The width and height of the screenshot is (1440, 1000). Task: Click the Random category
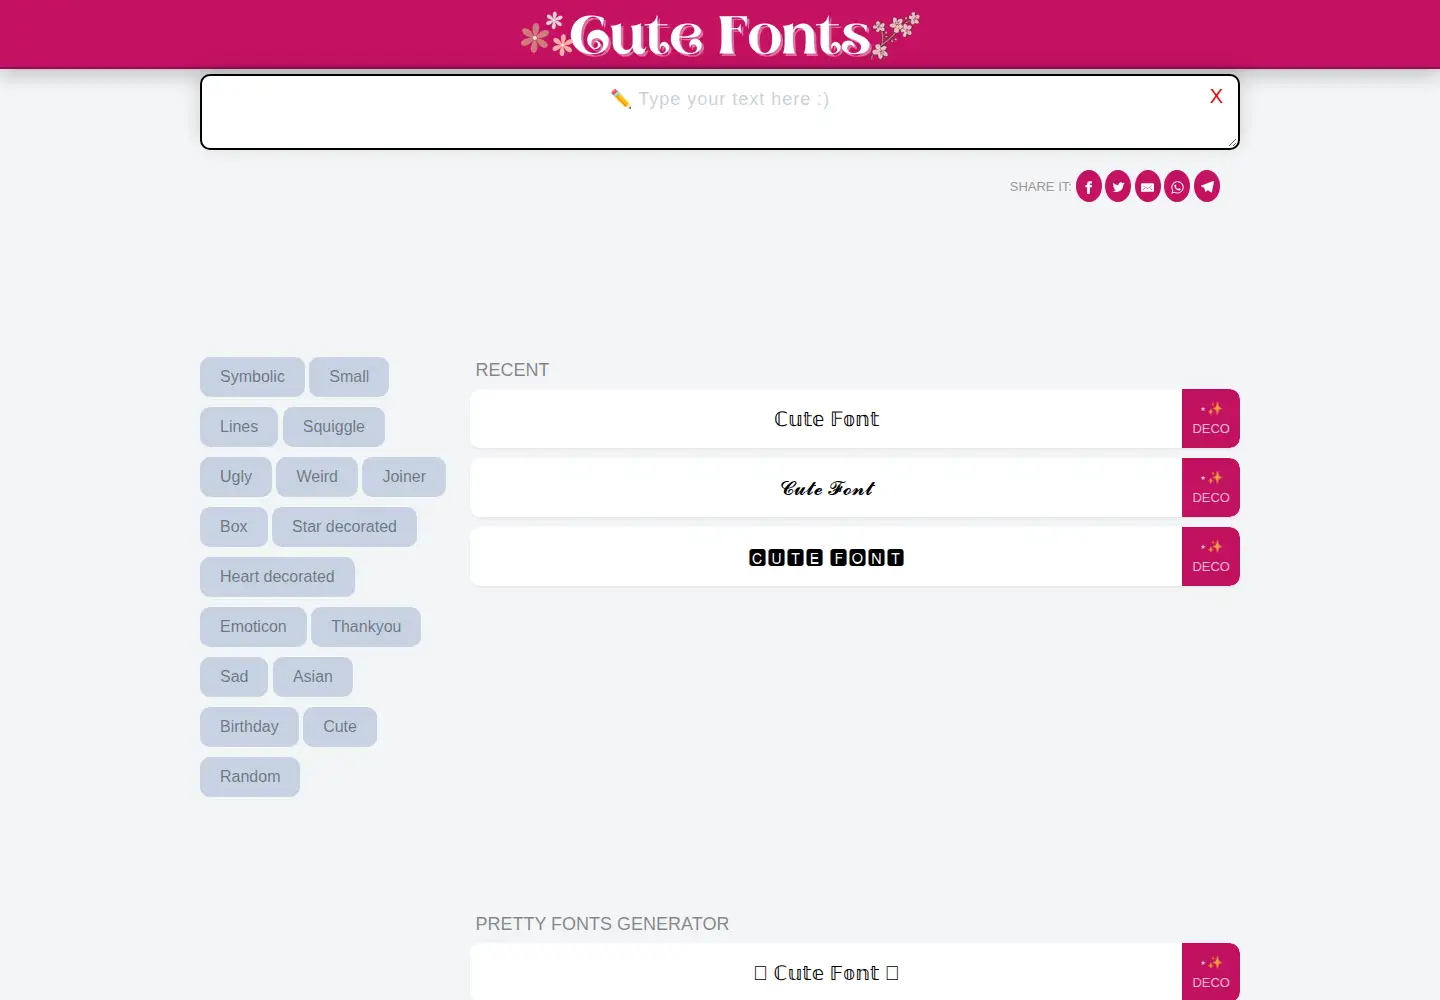[250, 777]
